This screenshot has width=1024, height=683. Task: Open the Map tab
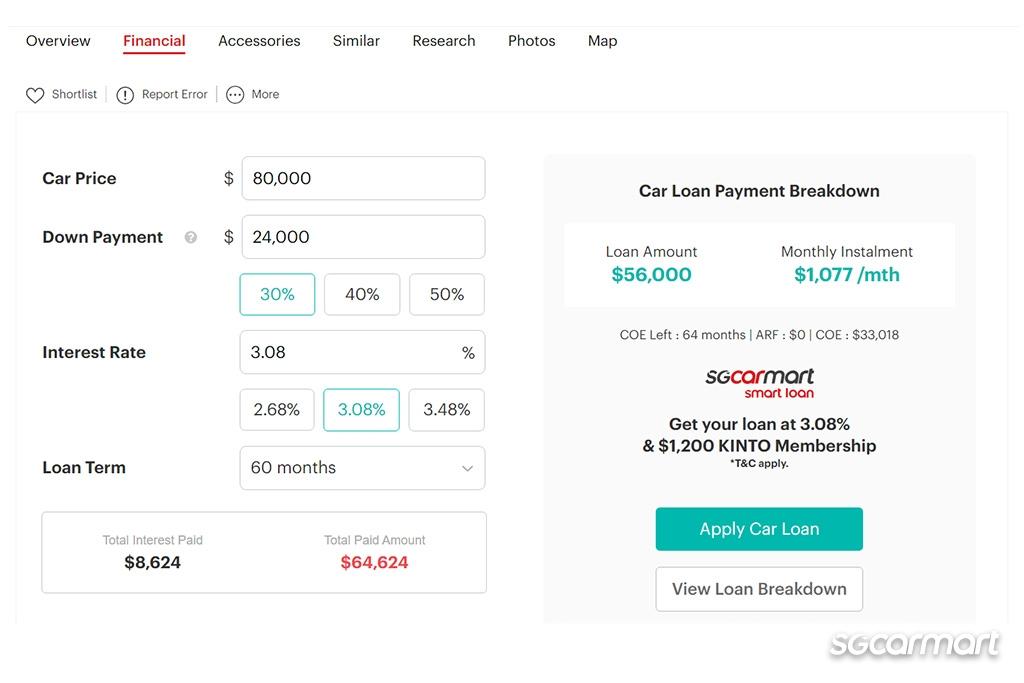click(602, 40)
